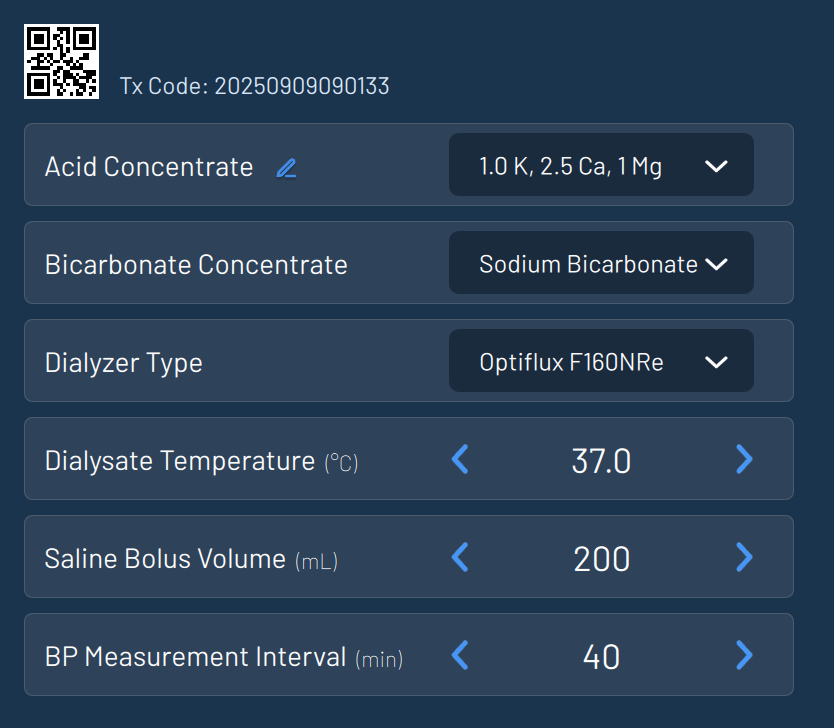834x728 pixels.
Task: Click the chevron next to Optiflux F160NRe
Action: (x=716, y=362)
